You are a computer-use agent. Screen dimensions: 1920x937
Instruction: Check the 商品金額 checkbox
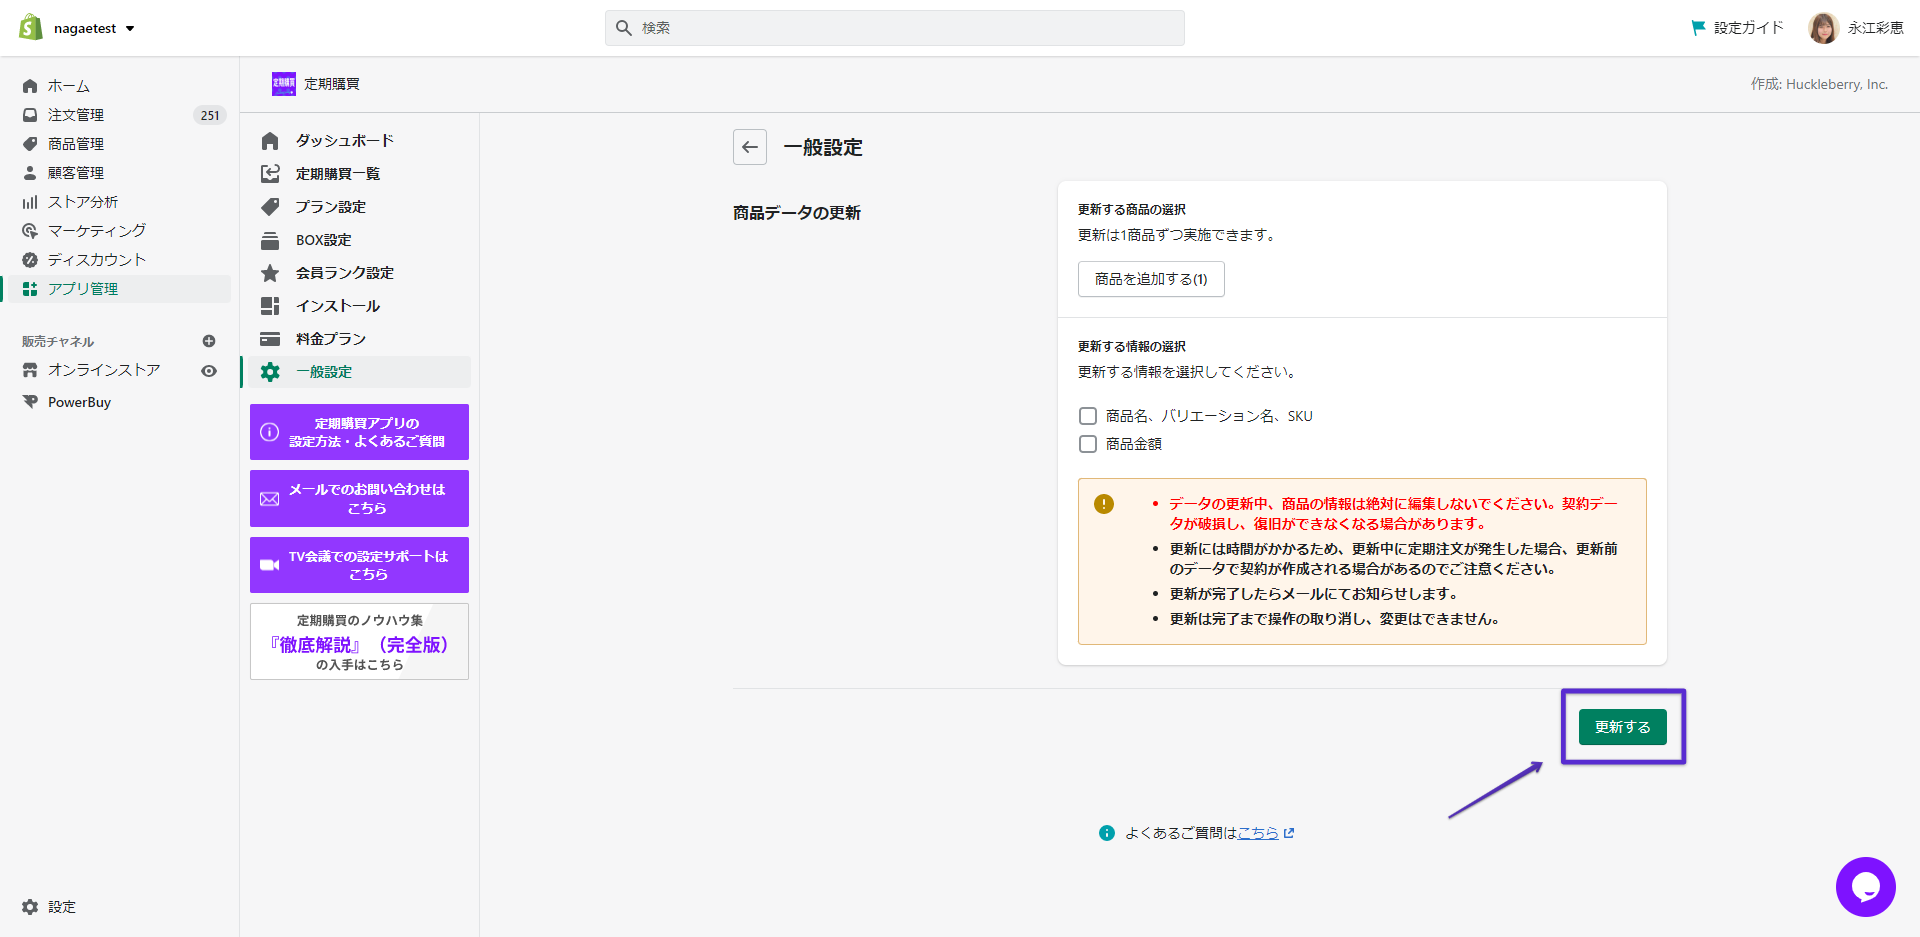click(1088, 444)
